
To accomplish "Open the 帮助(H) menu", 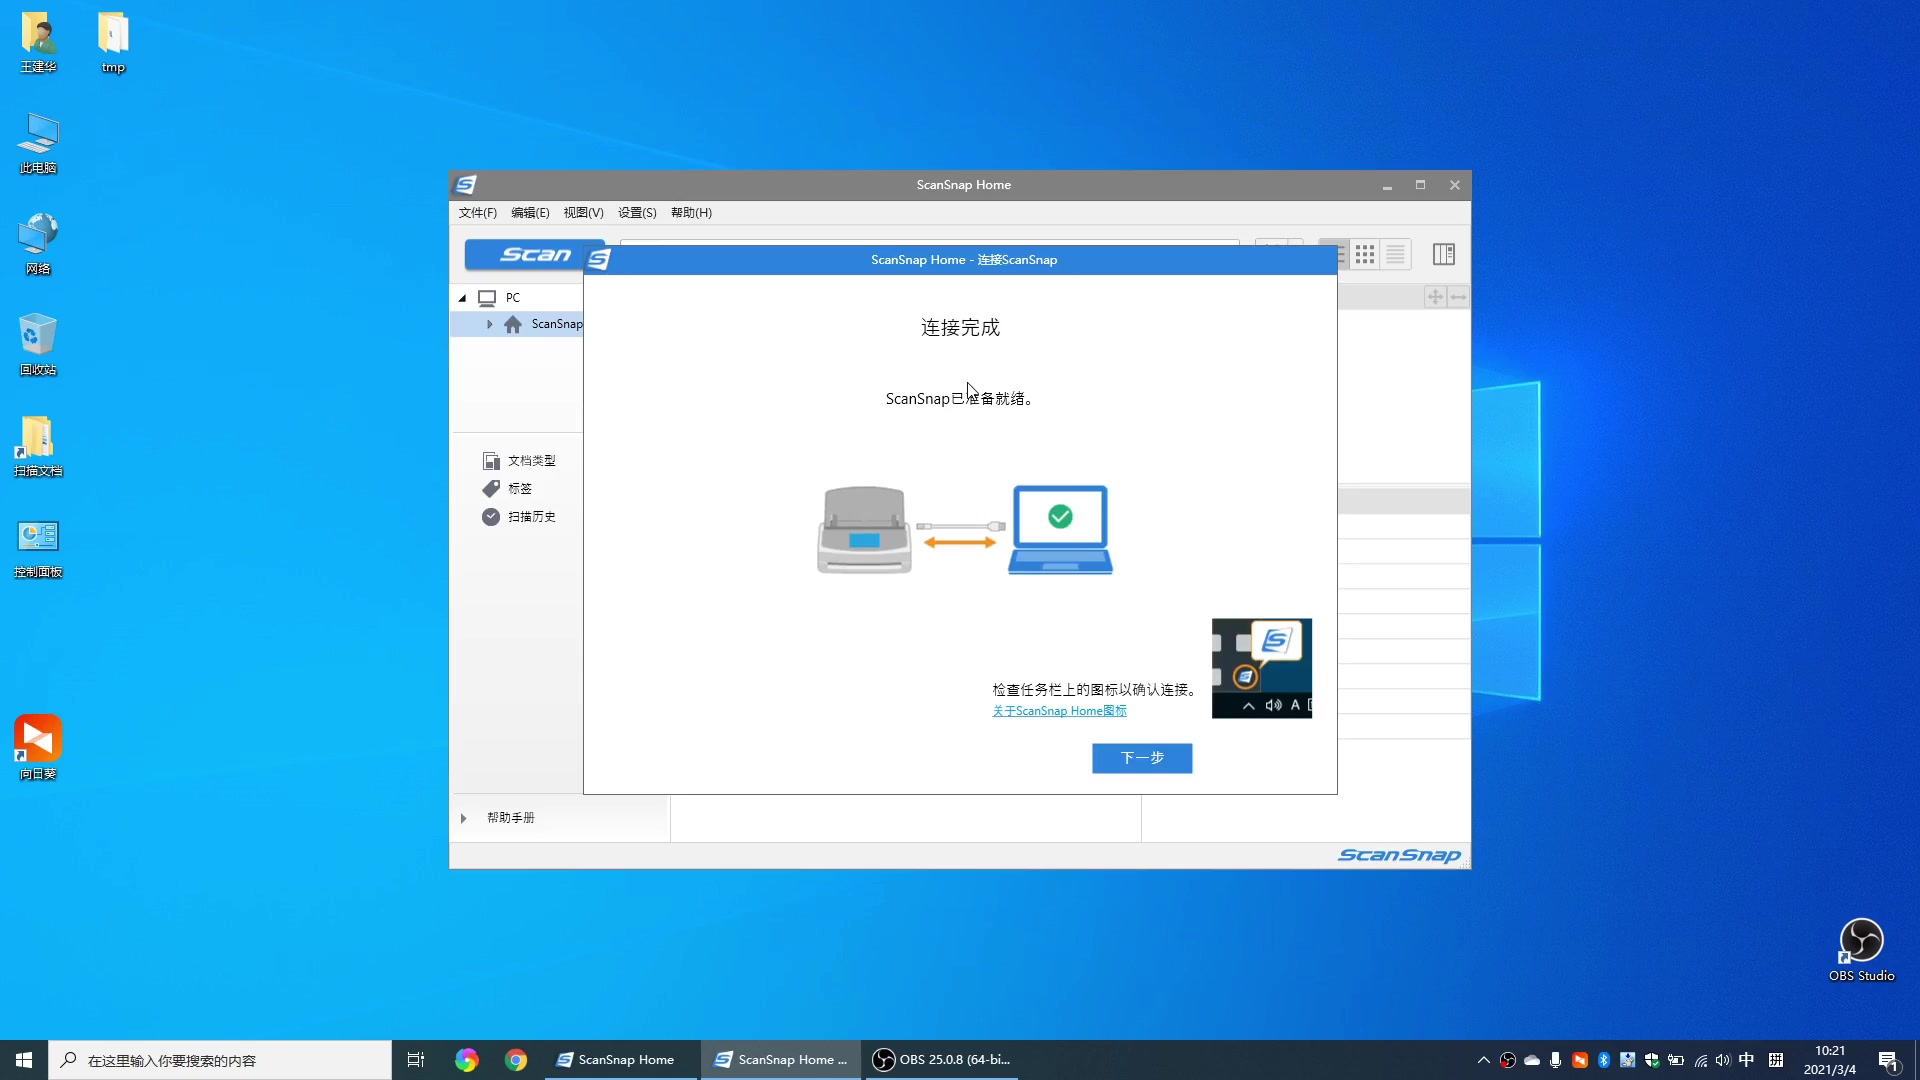I will [x=691, y=213].
